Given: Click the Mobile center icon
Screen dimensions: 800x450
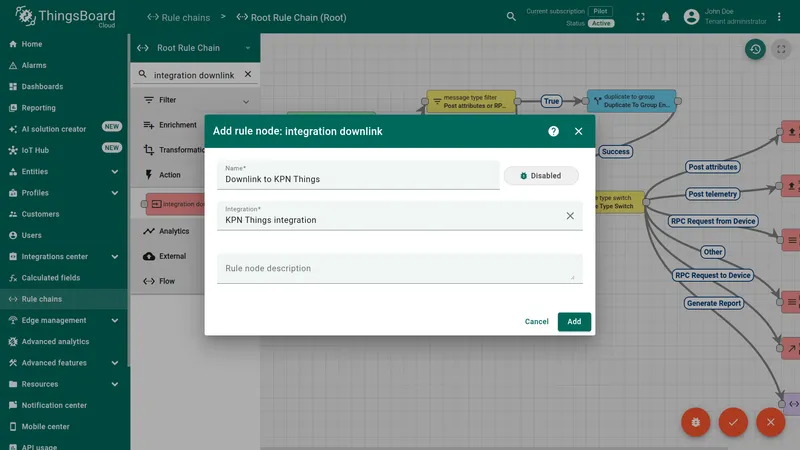Looking at the screenshot, I should tap(13, 427).
